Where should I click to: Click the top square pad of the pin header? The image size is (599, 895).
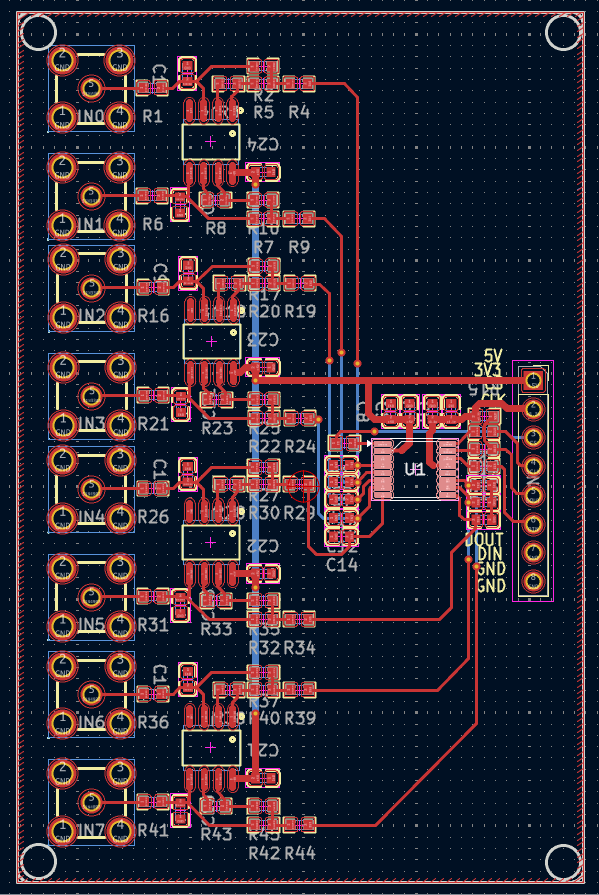pos(534,379)
